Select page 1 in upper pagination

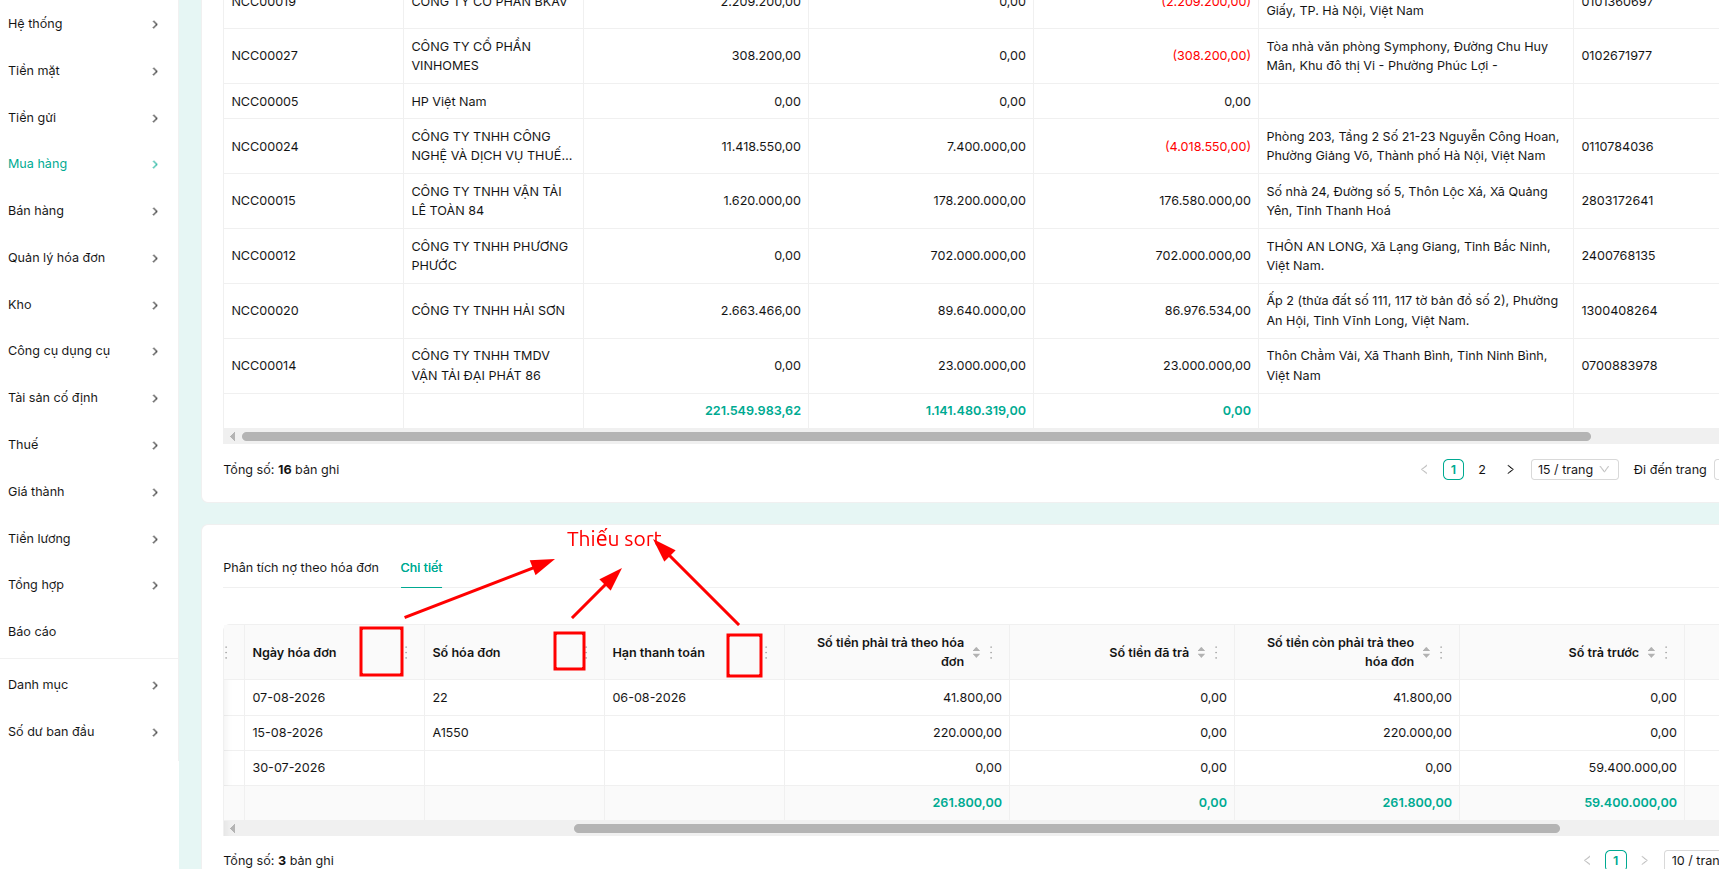pyautogui.click(x=1453, y=470)
